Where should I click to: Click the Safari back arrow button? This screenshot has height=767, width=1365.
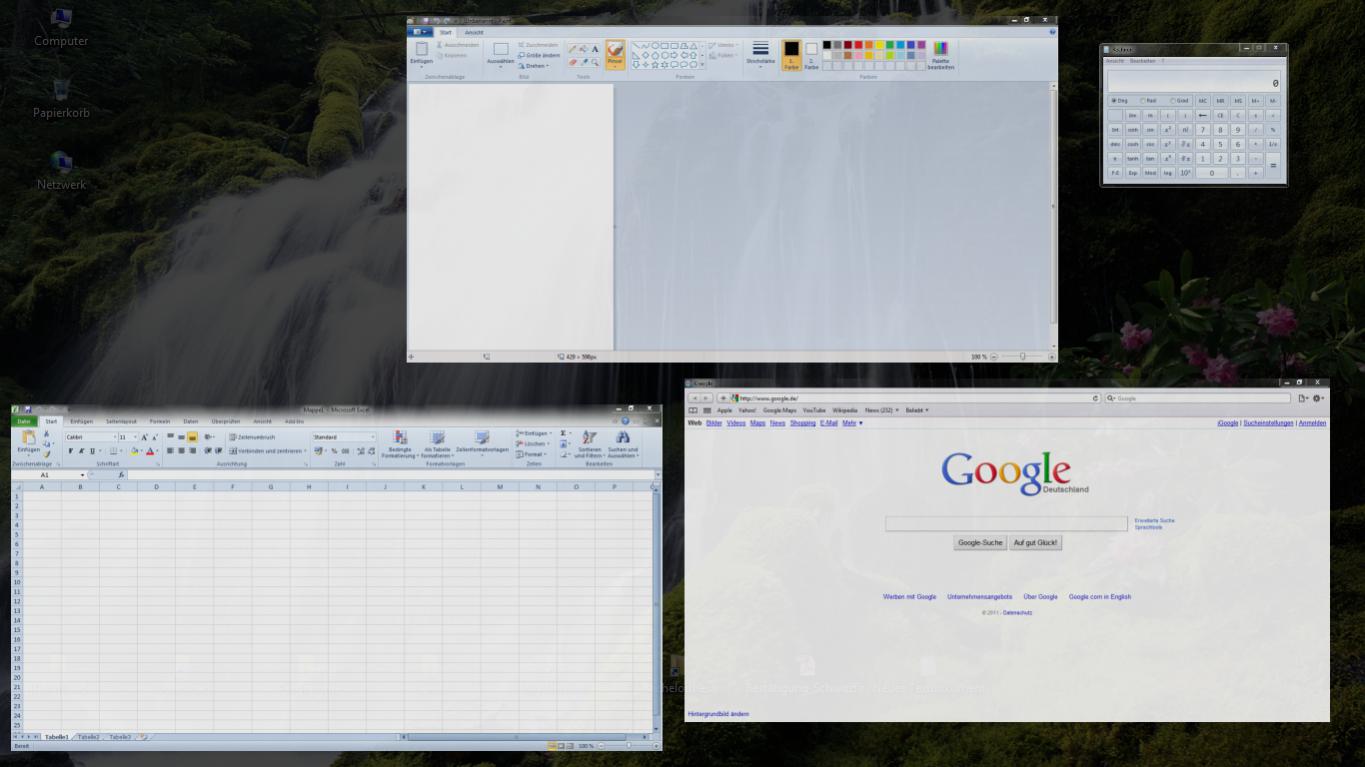click(695, 398)
